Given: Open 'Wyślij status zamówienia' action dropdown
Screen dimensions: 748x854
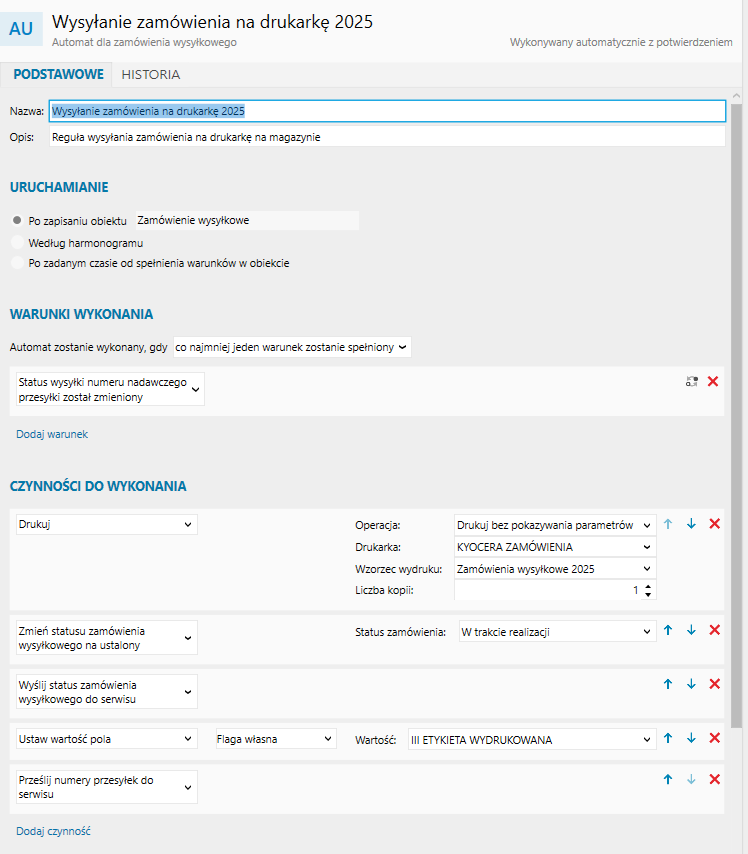Looking at the screenshot, I should [107, 692].
